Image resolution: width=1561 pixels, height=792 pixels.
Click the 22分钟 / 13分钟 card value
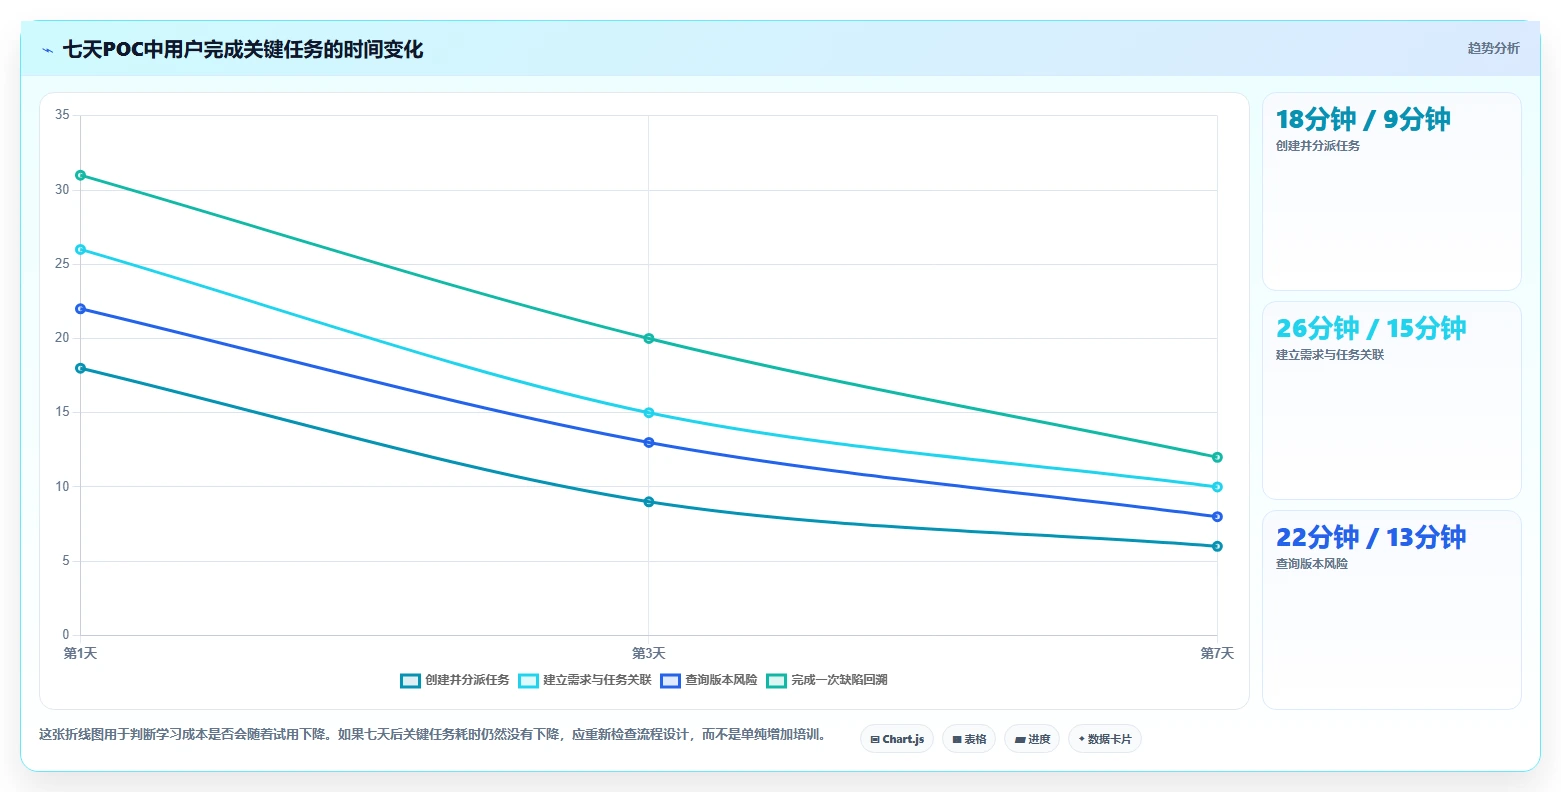pyautogui.click(x=1371, y=537)
